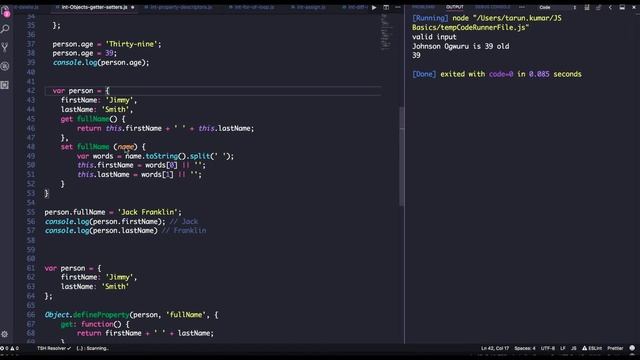Open the Explorer view in activity bar
The image size is (640, 360).
click(x=5, y=11)
